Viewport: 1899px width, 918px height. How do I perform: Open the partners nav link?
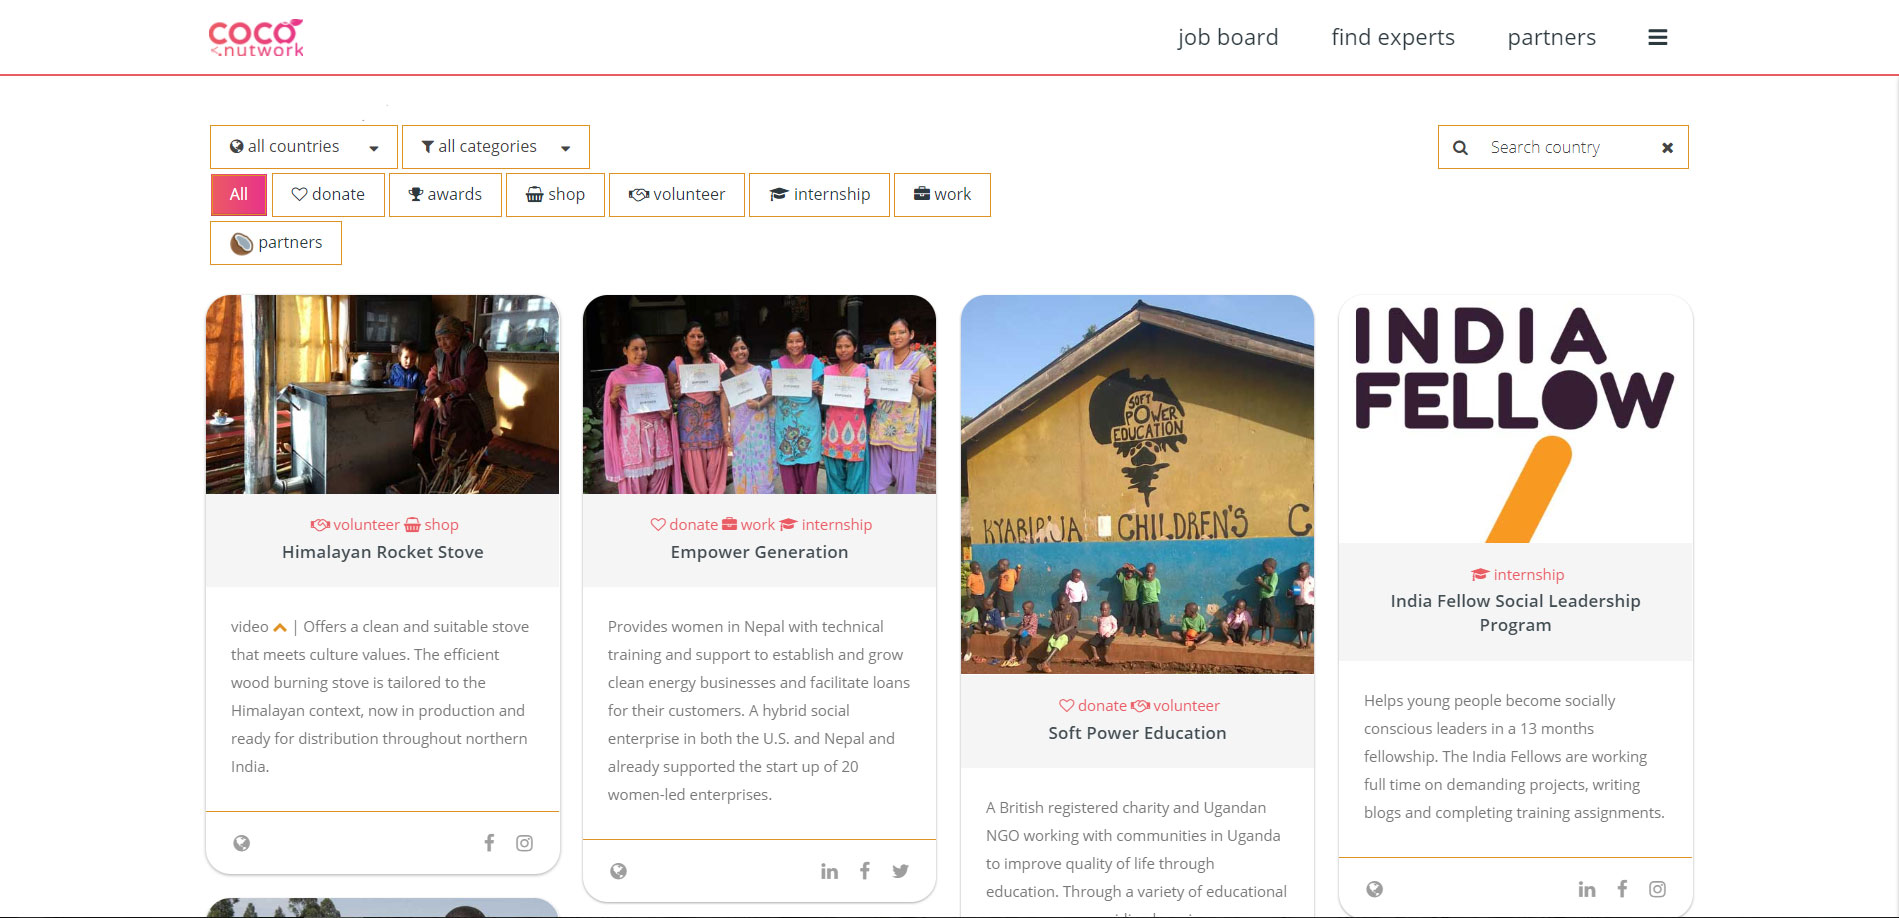coord(1552,37)
